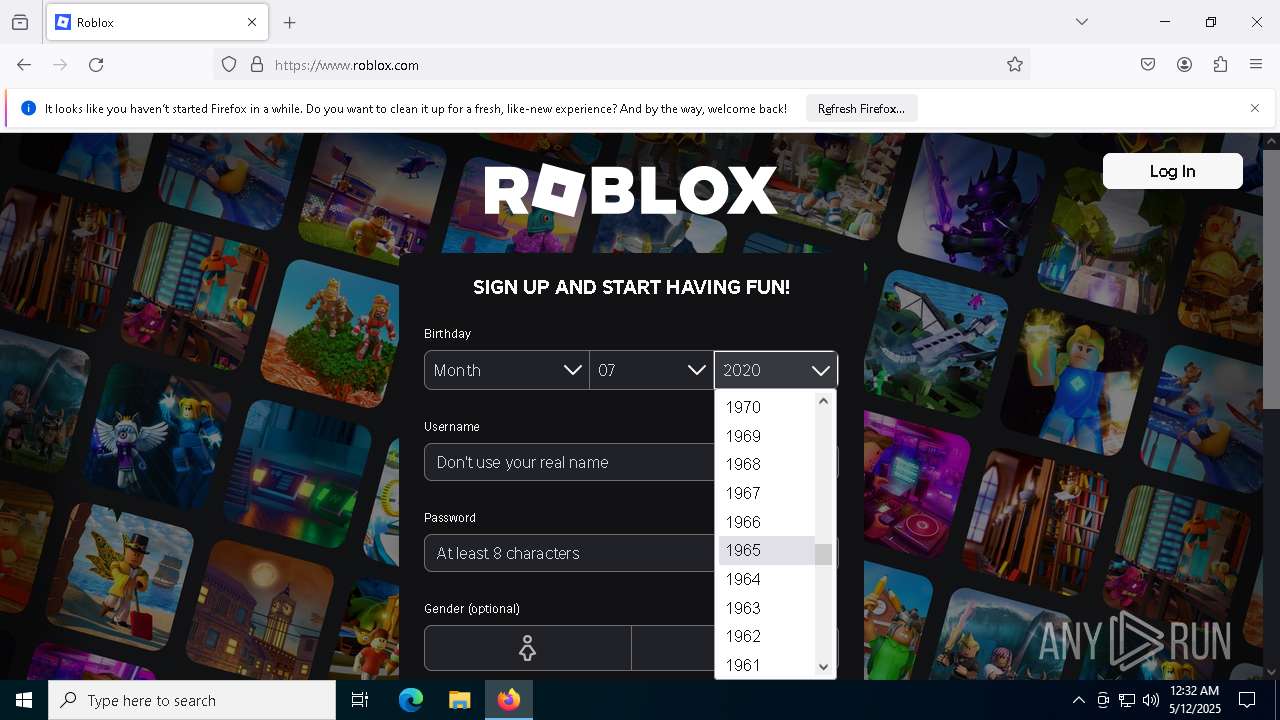Click the Firefox back arrow
Screen dimensions: 1280x720
(24, 64)
